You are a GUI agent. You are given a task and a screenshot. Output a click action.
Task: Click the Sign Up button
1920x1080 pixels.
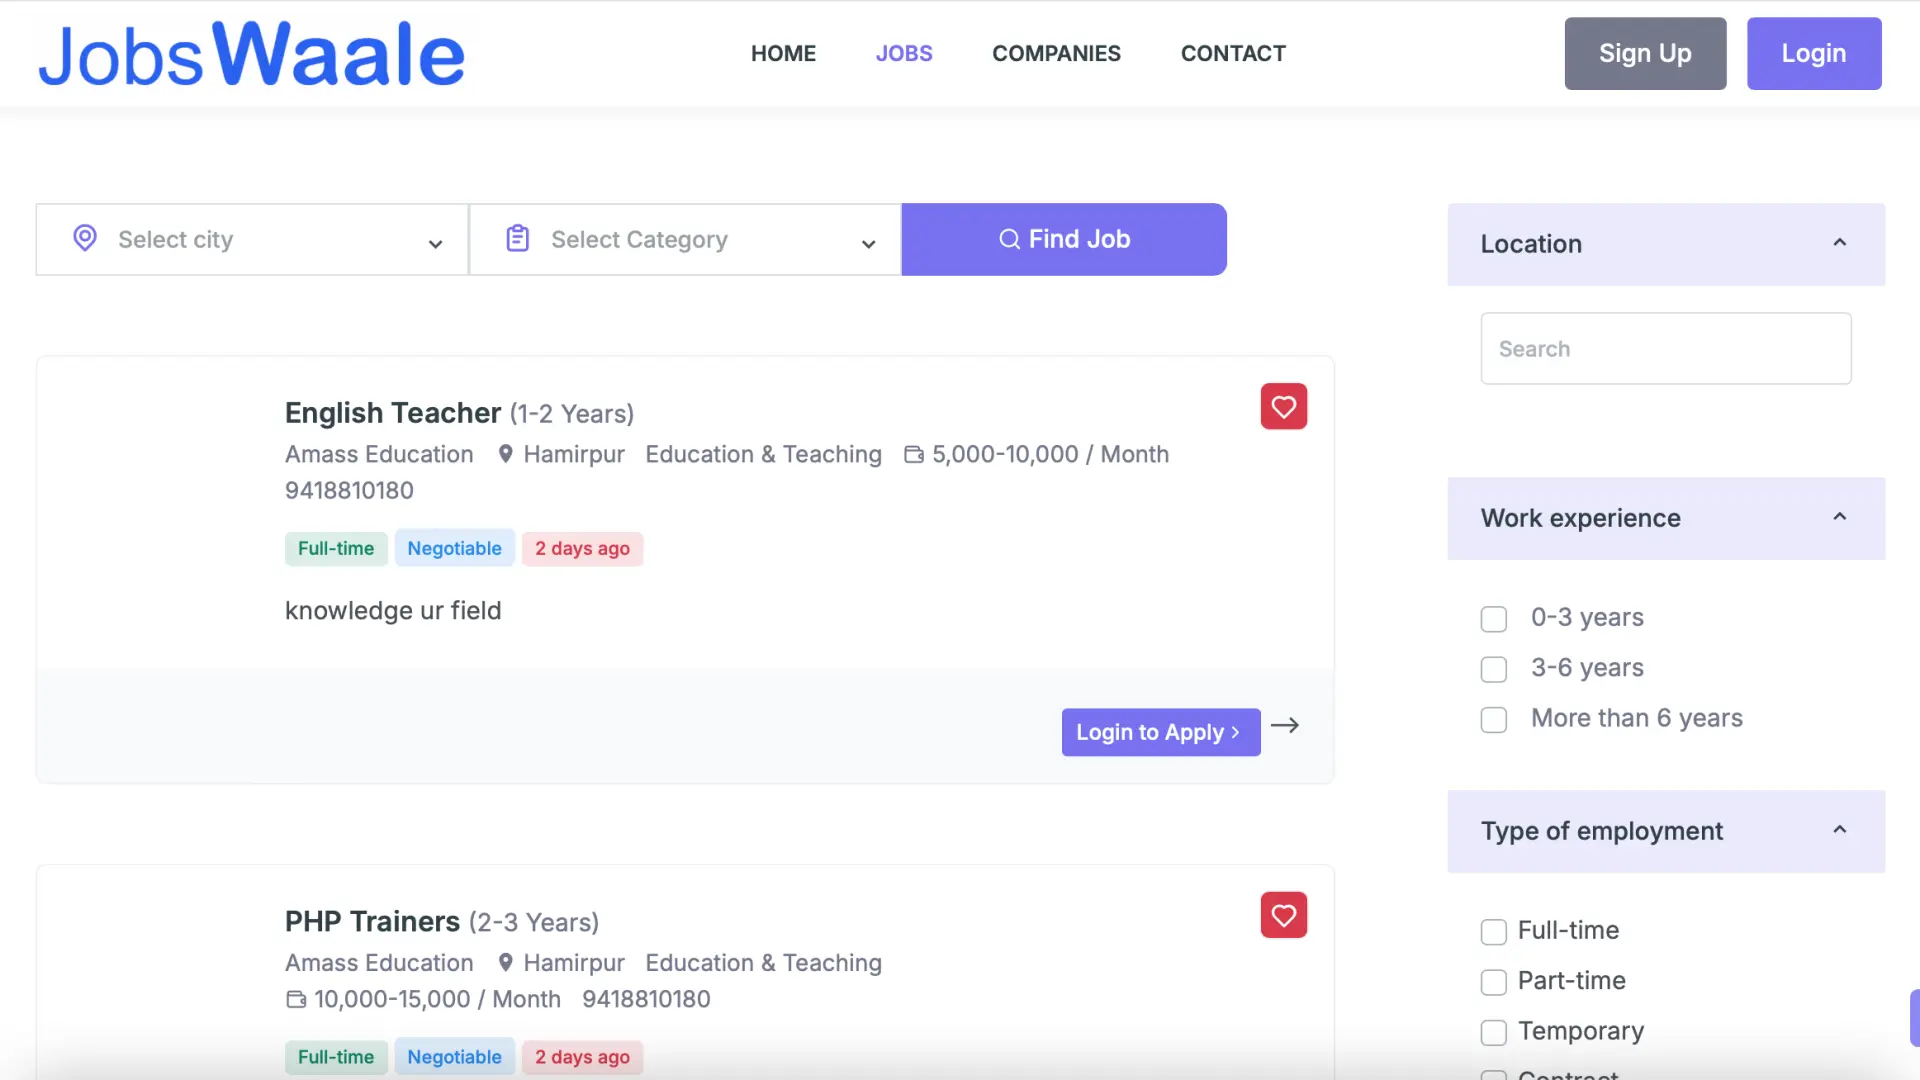click(1644, 53)
